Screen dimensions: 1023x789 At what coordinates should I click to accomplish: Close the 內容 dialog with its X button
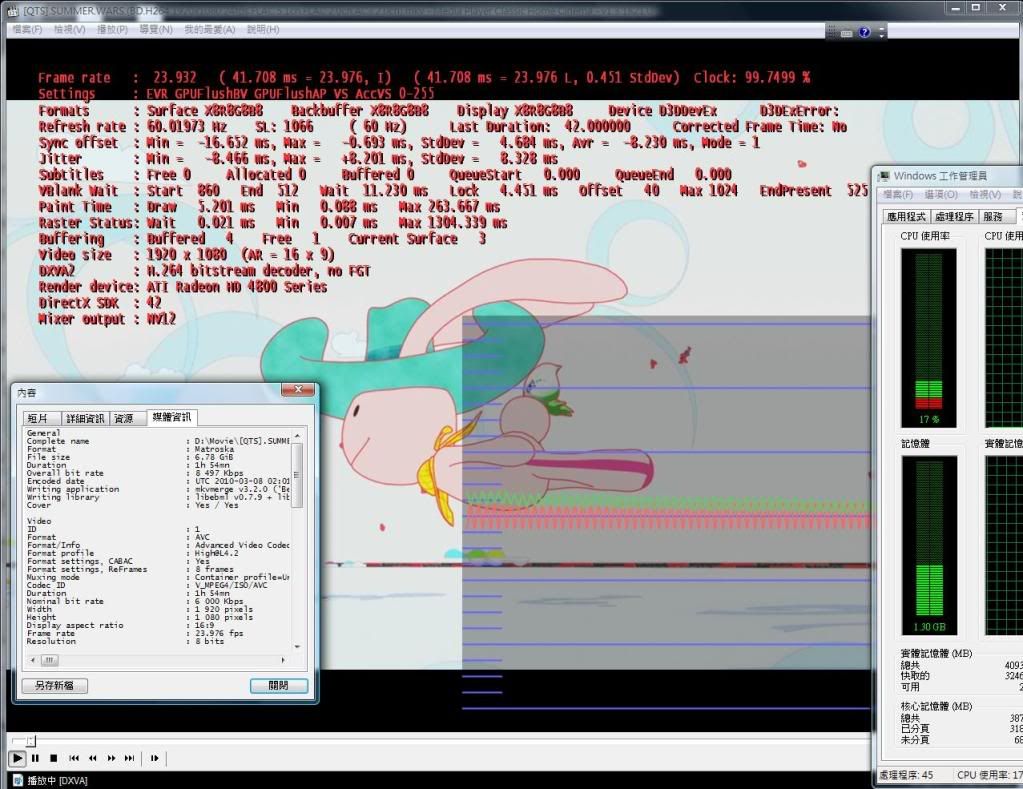[298, 390]
